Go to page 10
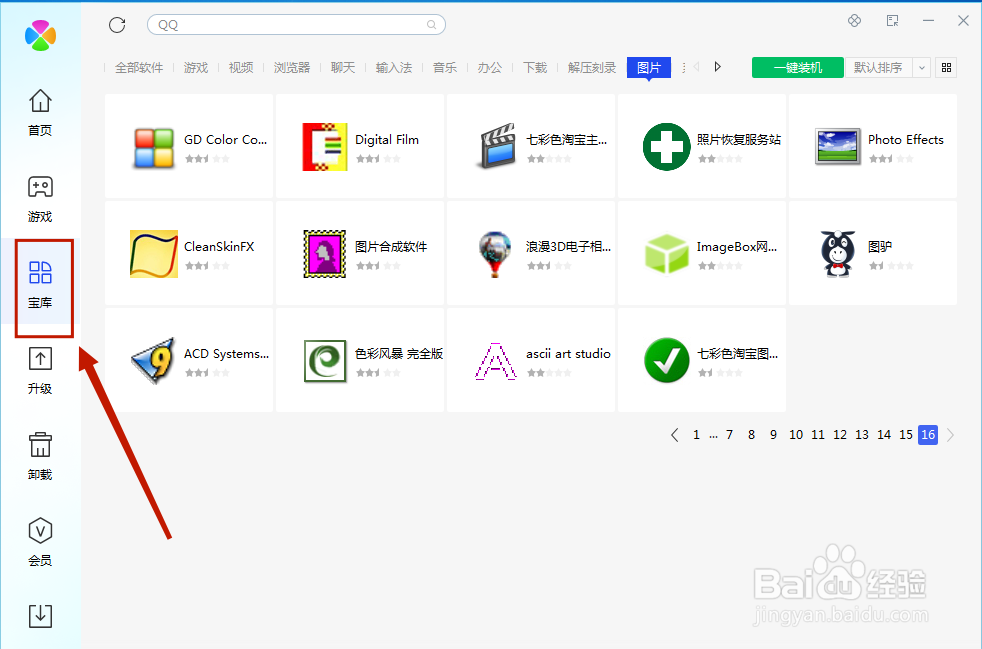 796,435
